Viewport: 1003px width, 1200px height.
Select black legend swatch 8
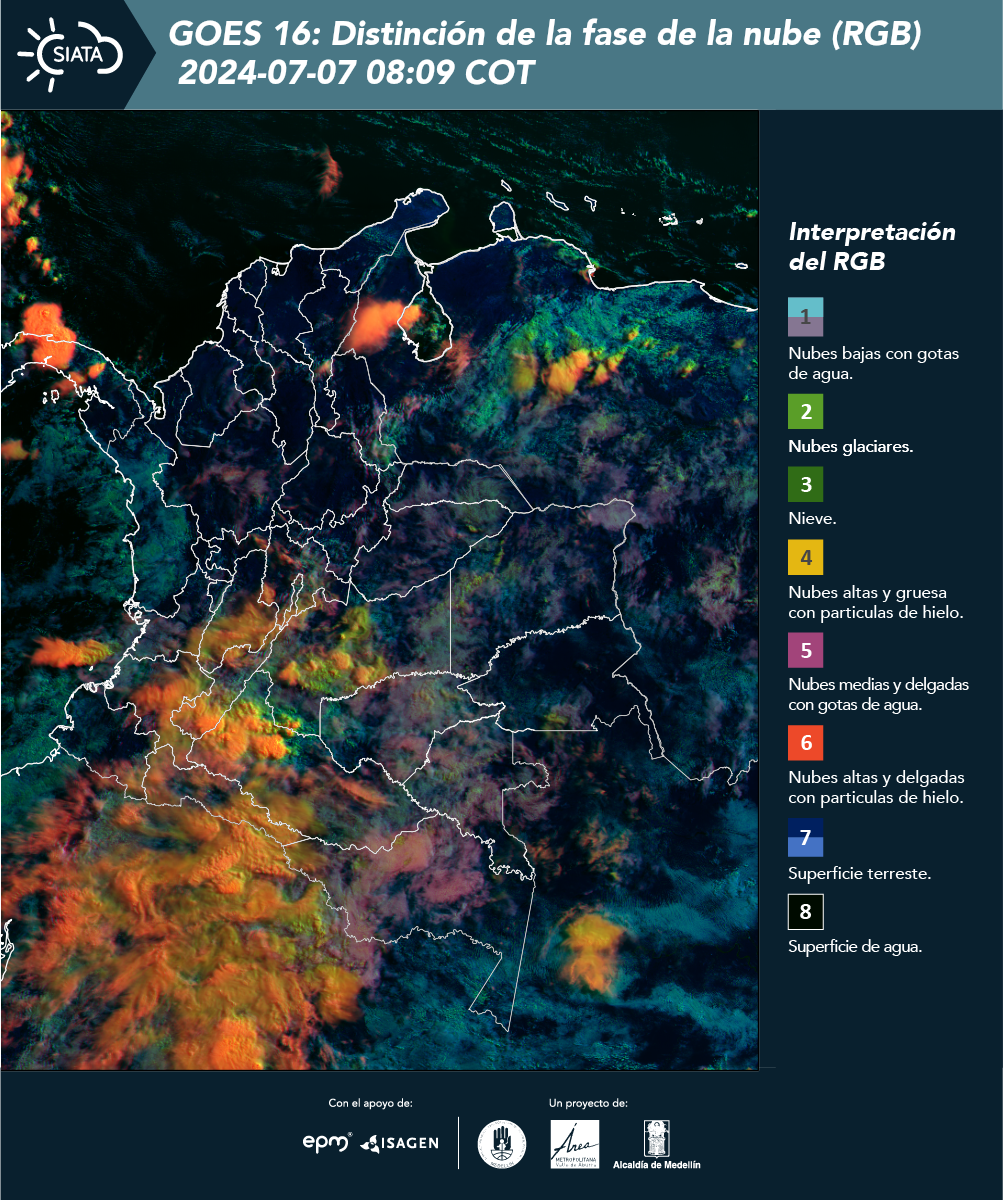pos(805,912)
